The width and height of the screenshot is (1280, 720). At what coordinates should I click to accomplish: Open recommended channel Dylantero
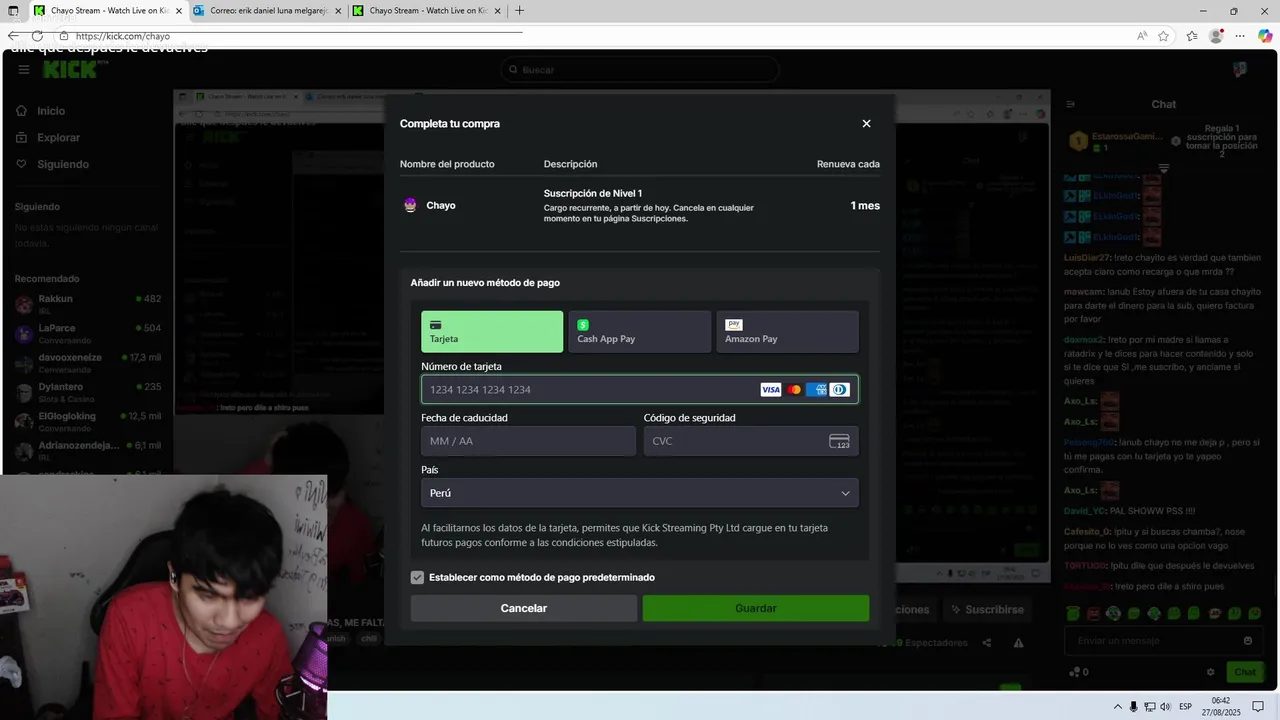[88, 392]
